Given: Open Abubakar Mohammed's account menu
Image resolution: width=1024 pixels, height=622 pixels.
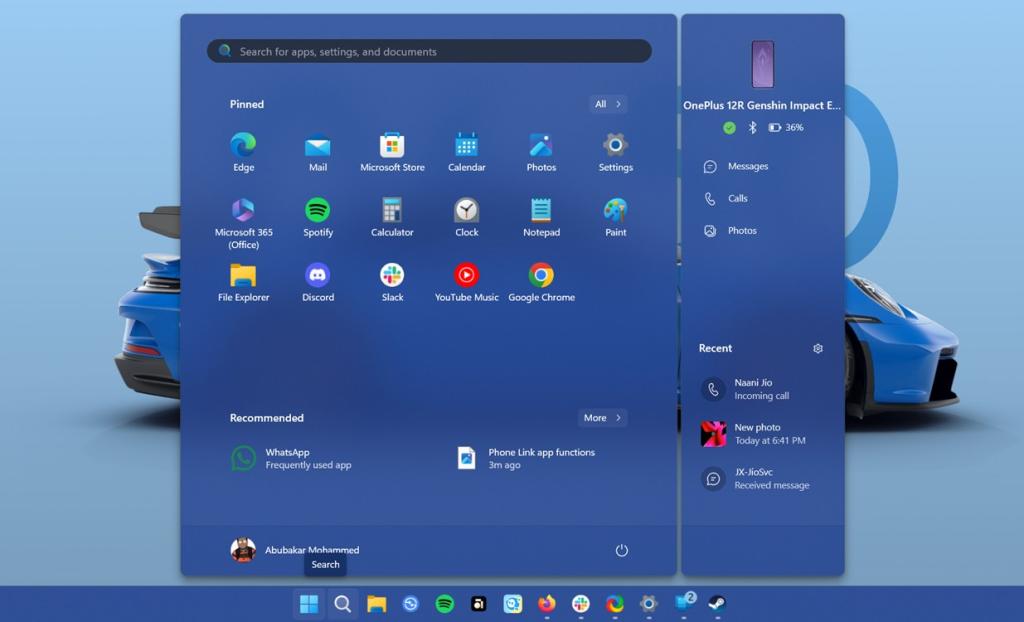Looking at the screenshot, I should (x=295, y=549).
